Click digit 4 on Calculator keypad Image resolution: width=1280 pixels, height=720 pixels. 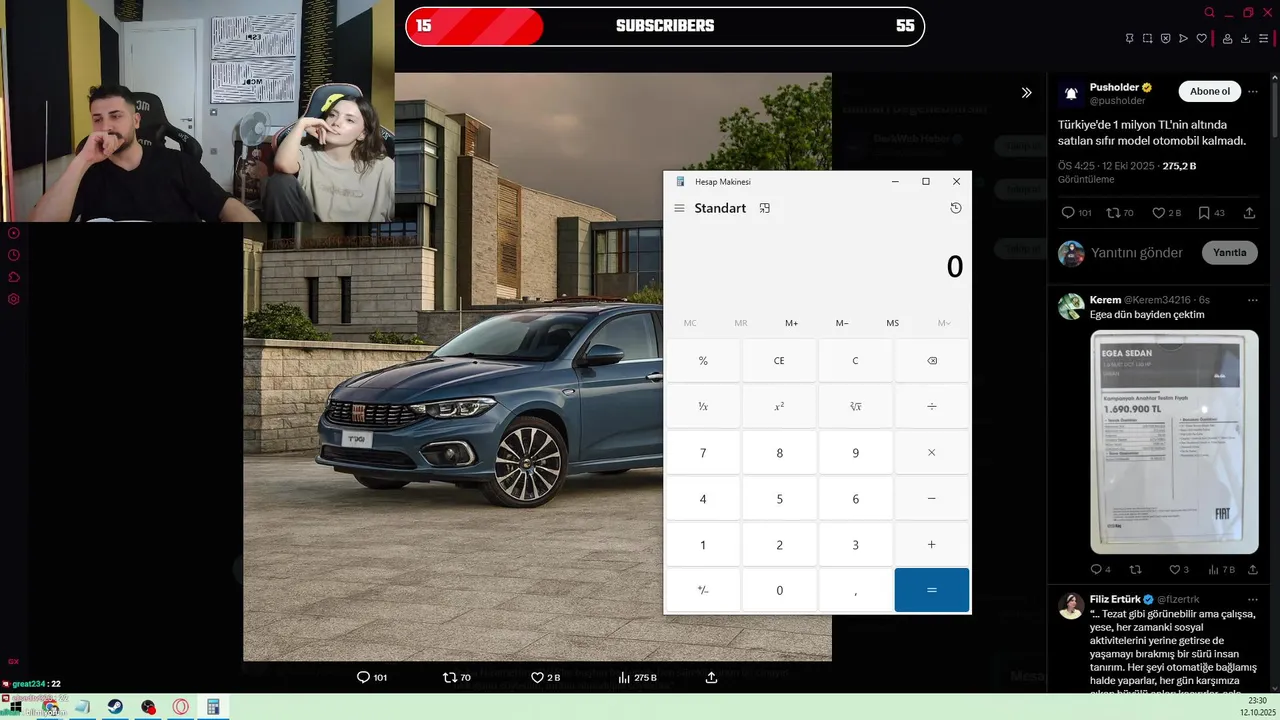703,499
